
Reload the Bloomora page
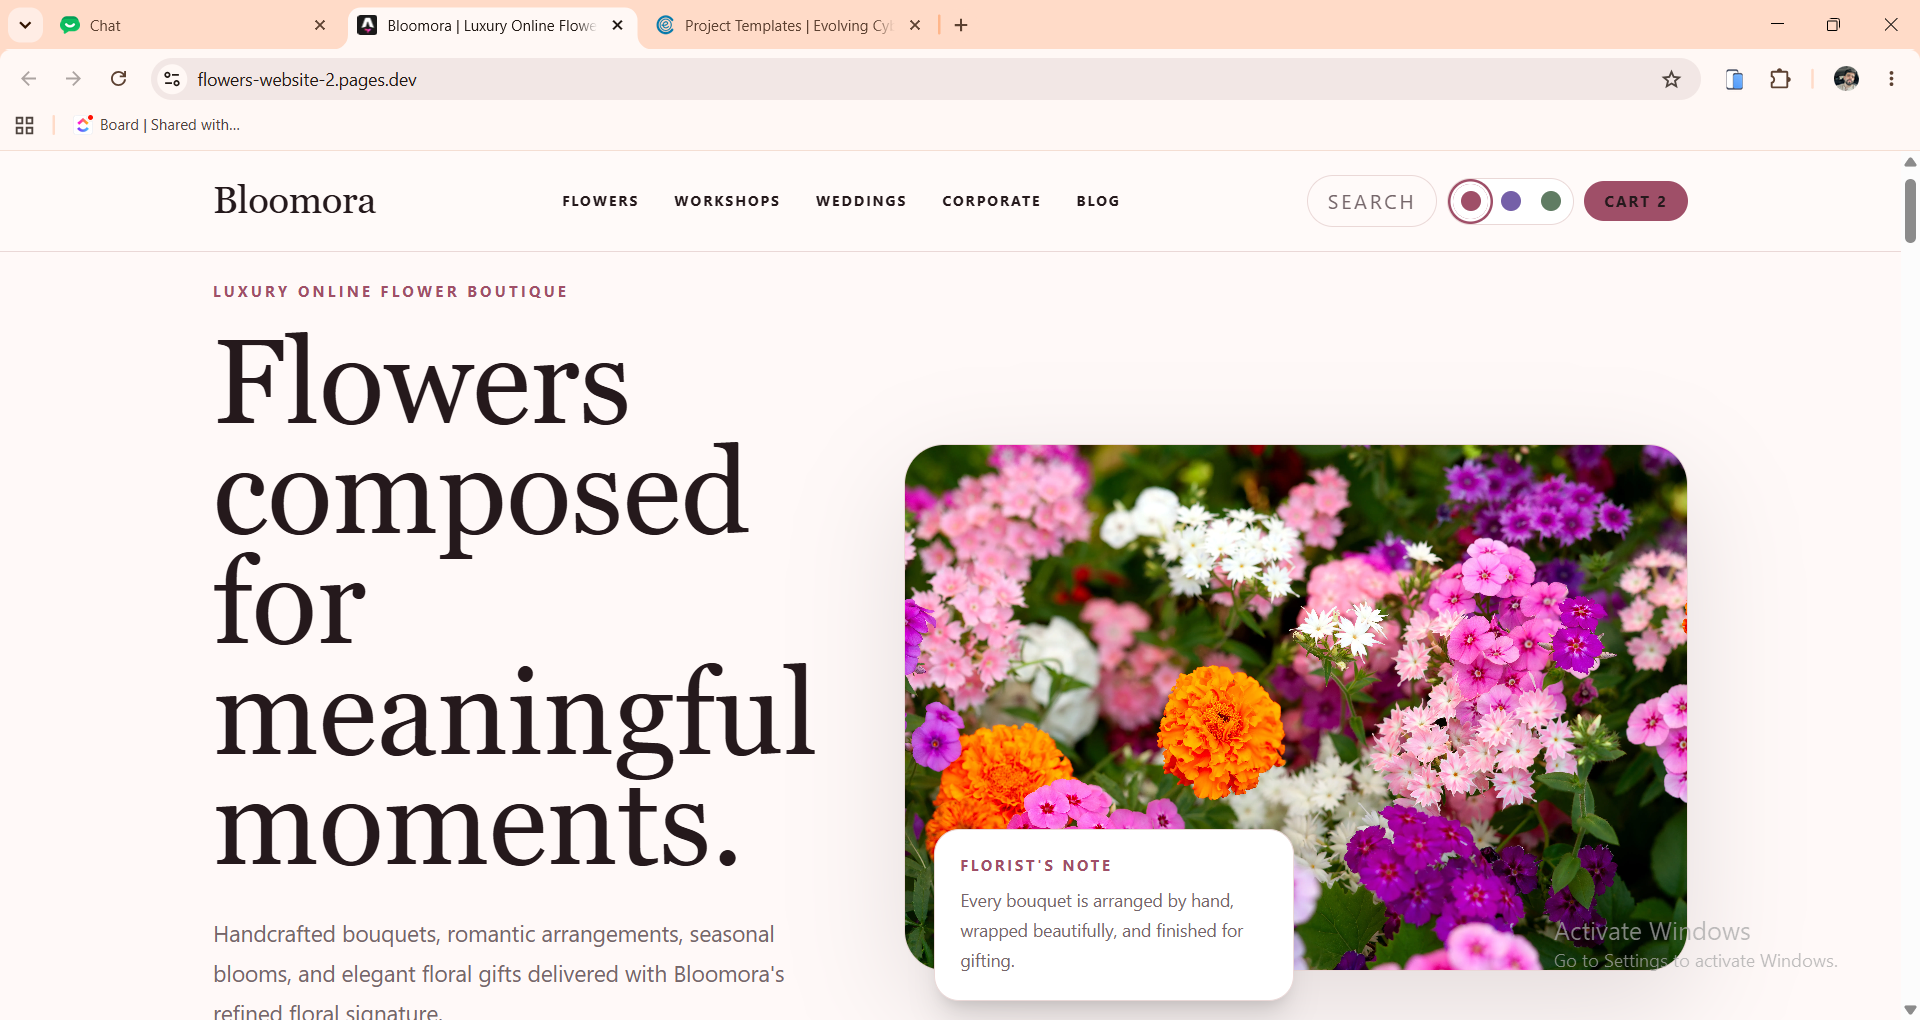[118, 79]
